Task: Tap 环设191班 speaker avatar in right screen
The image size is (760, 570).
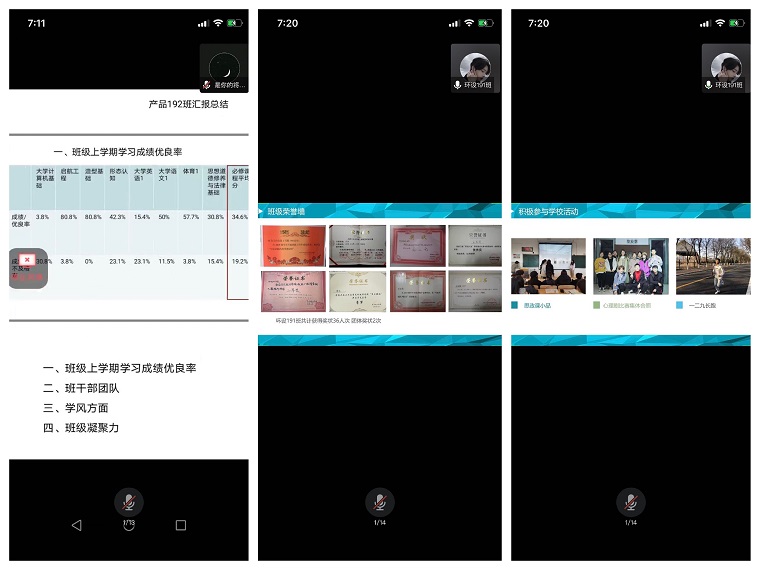Action: 726,67
